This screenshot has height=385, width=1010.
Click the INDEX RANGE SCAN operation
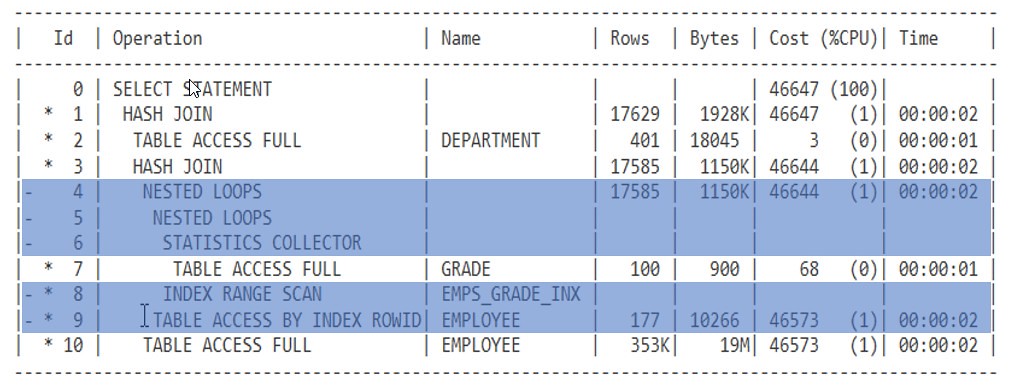(x=242, y=294)
